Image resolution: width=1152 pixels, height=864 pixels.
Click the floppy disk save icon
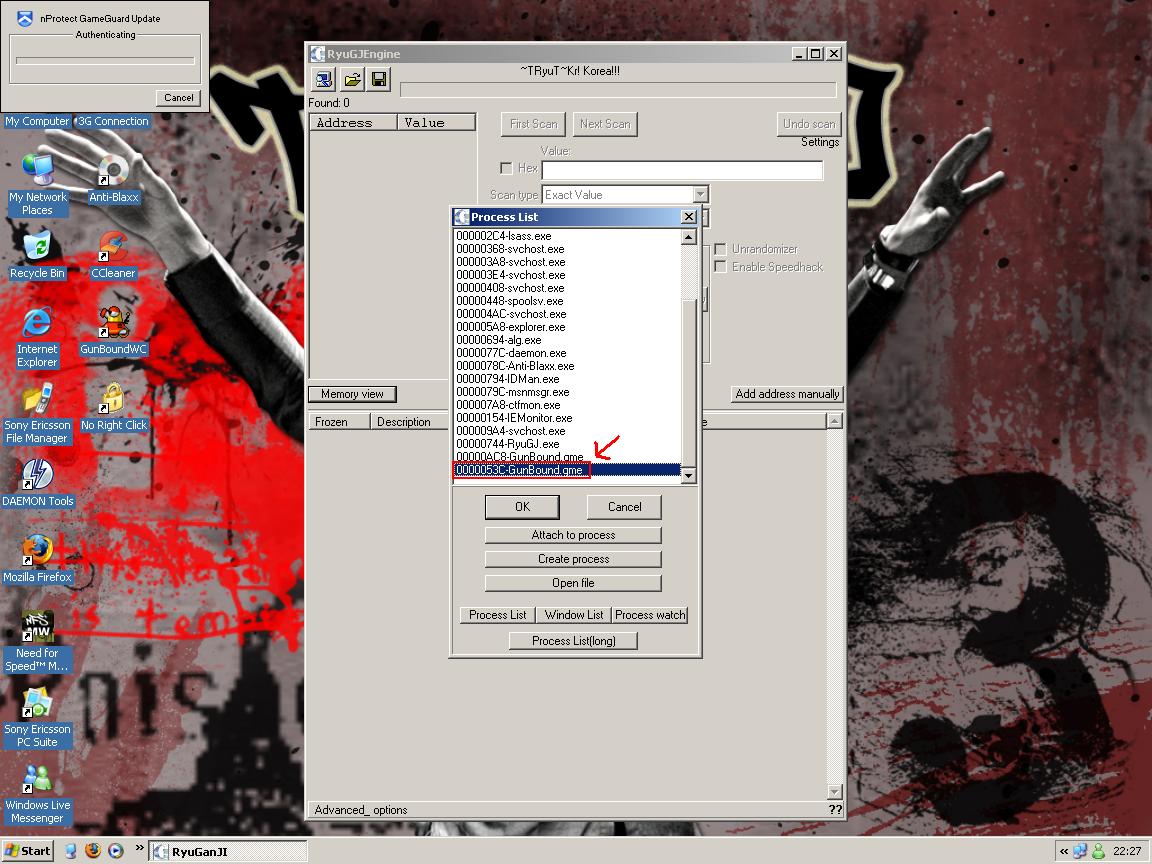point(379,79)
